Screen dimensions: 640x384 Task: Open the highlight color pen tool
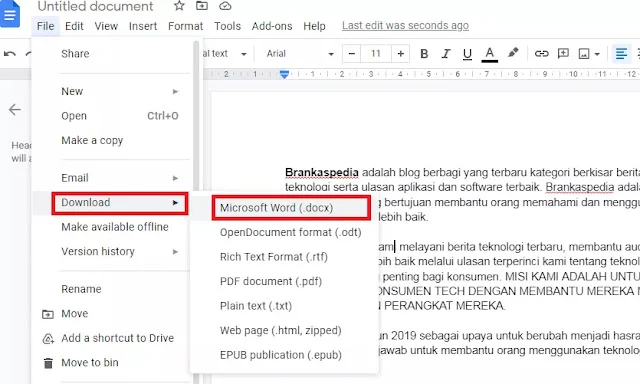[x=513, y=53]
